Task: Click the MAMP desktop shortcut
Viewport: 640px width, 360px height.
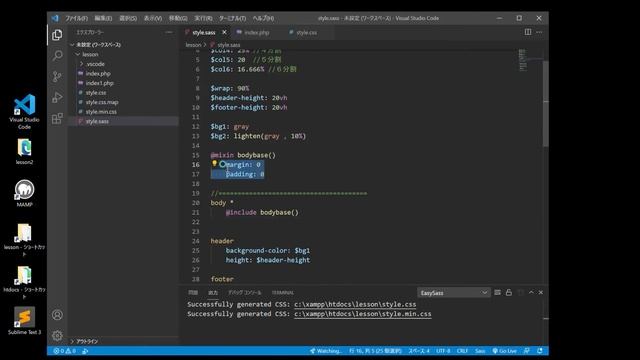Action: 24,193
